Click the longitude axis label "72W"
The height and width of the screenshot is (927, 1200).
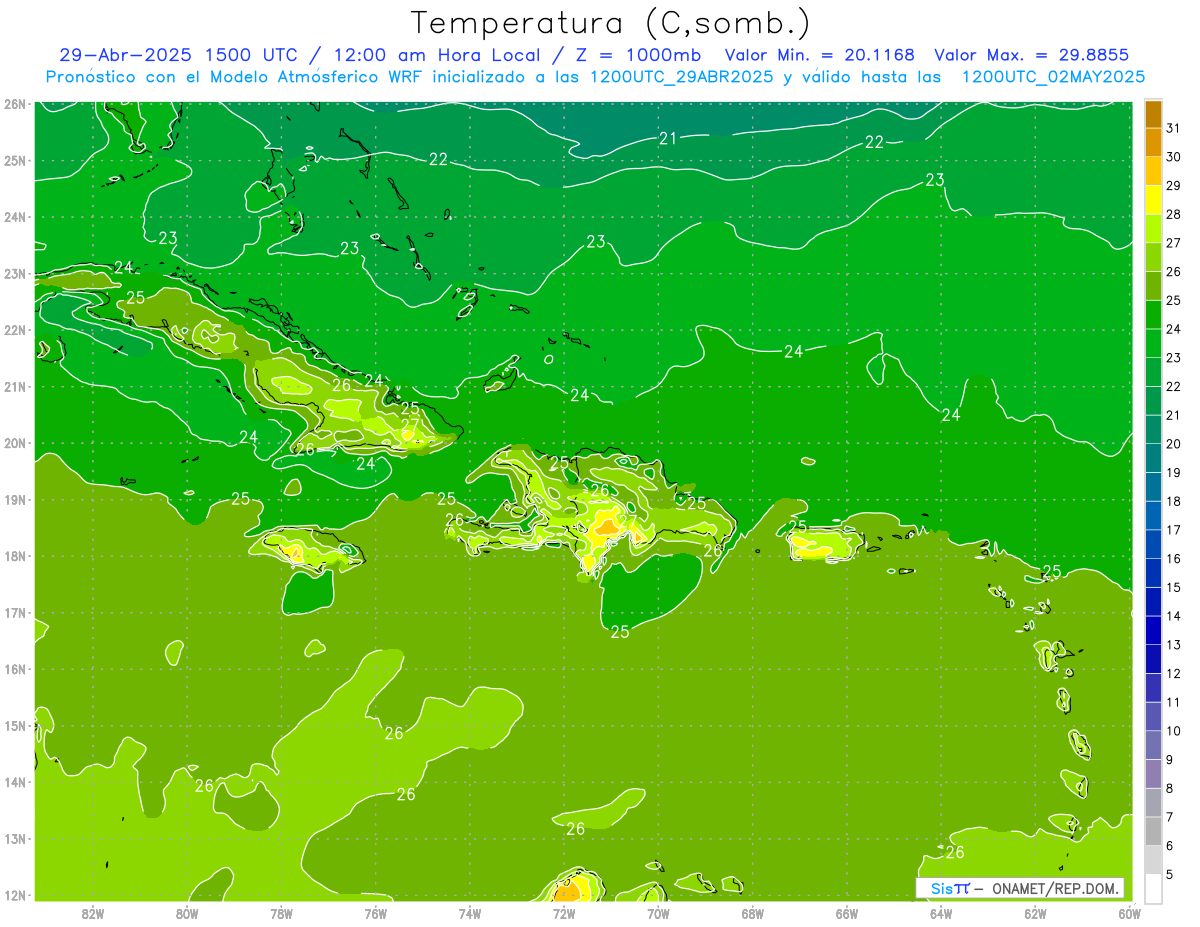(564, 913)
